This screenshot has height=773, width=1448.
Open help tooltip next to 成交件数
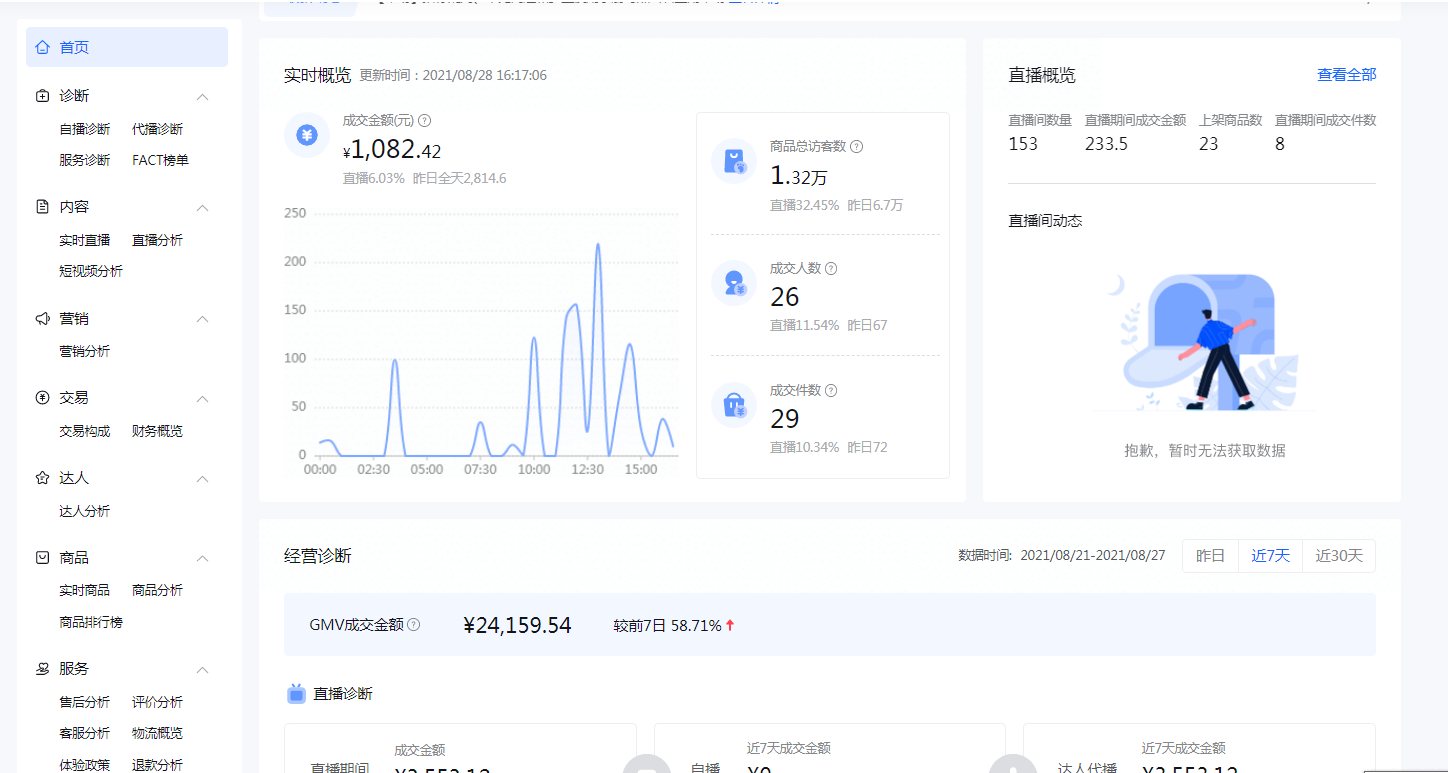tap(831, 391)
